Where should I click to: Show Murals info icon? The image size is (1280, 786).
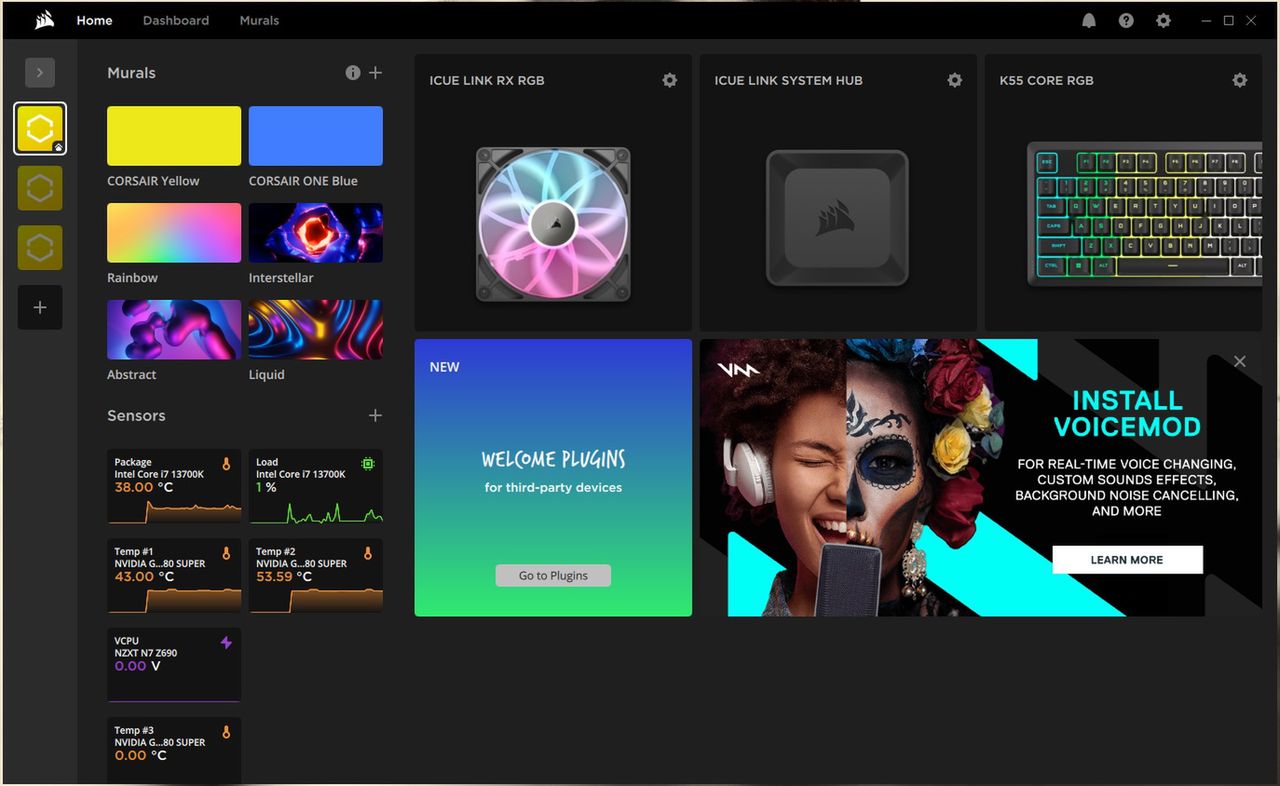tap(352, 73)
